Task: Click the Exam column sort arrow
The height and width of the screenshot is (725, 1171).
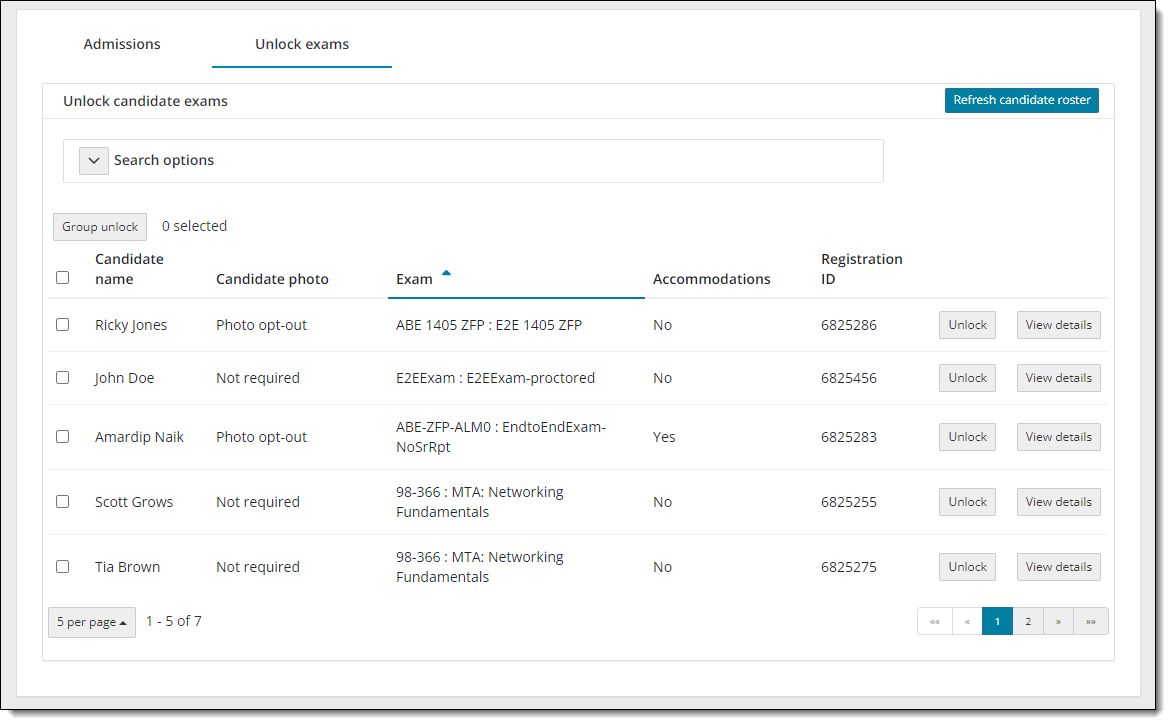Action: click(446, 273)
